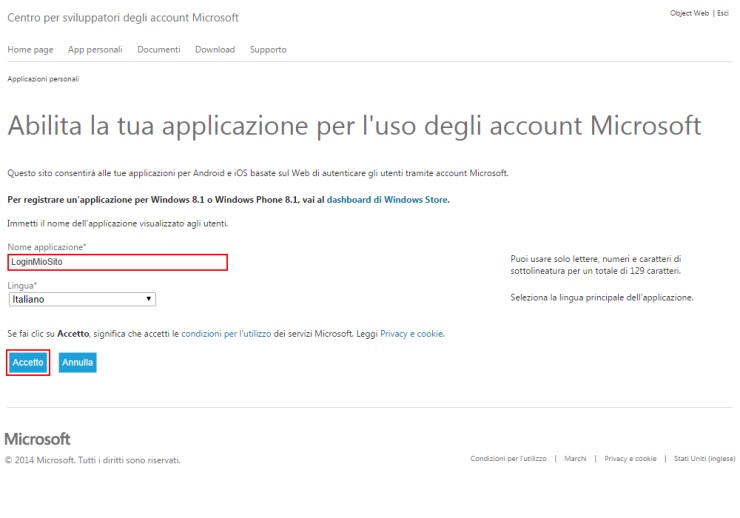Image resolution: width=740 pixels, height=518 pixels.
Task: Click the Nome applicazione text field
Action: point(118,262)
